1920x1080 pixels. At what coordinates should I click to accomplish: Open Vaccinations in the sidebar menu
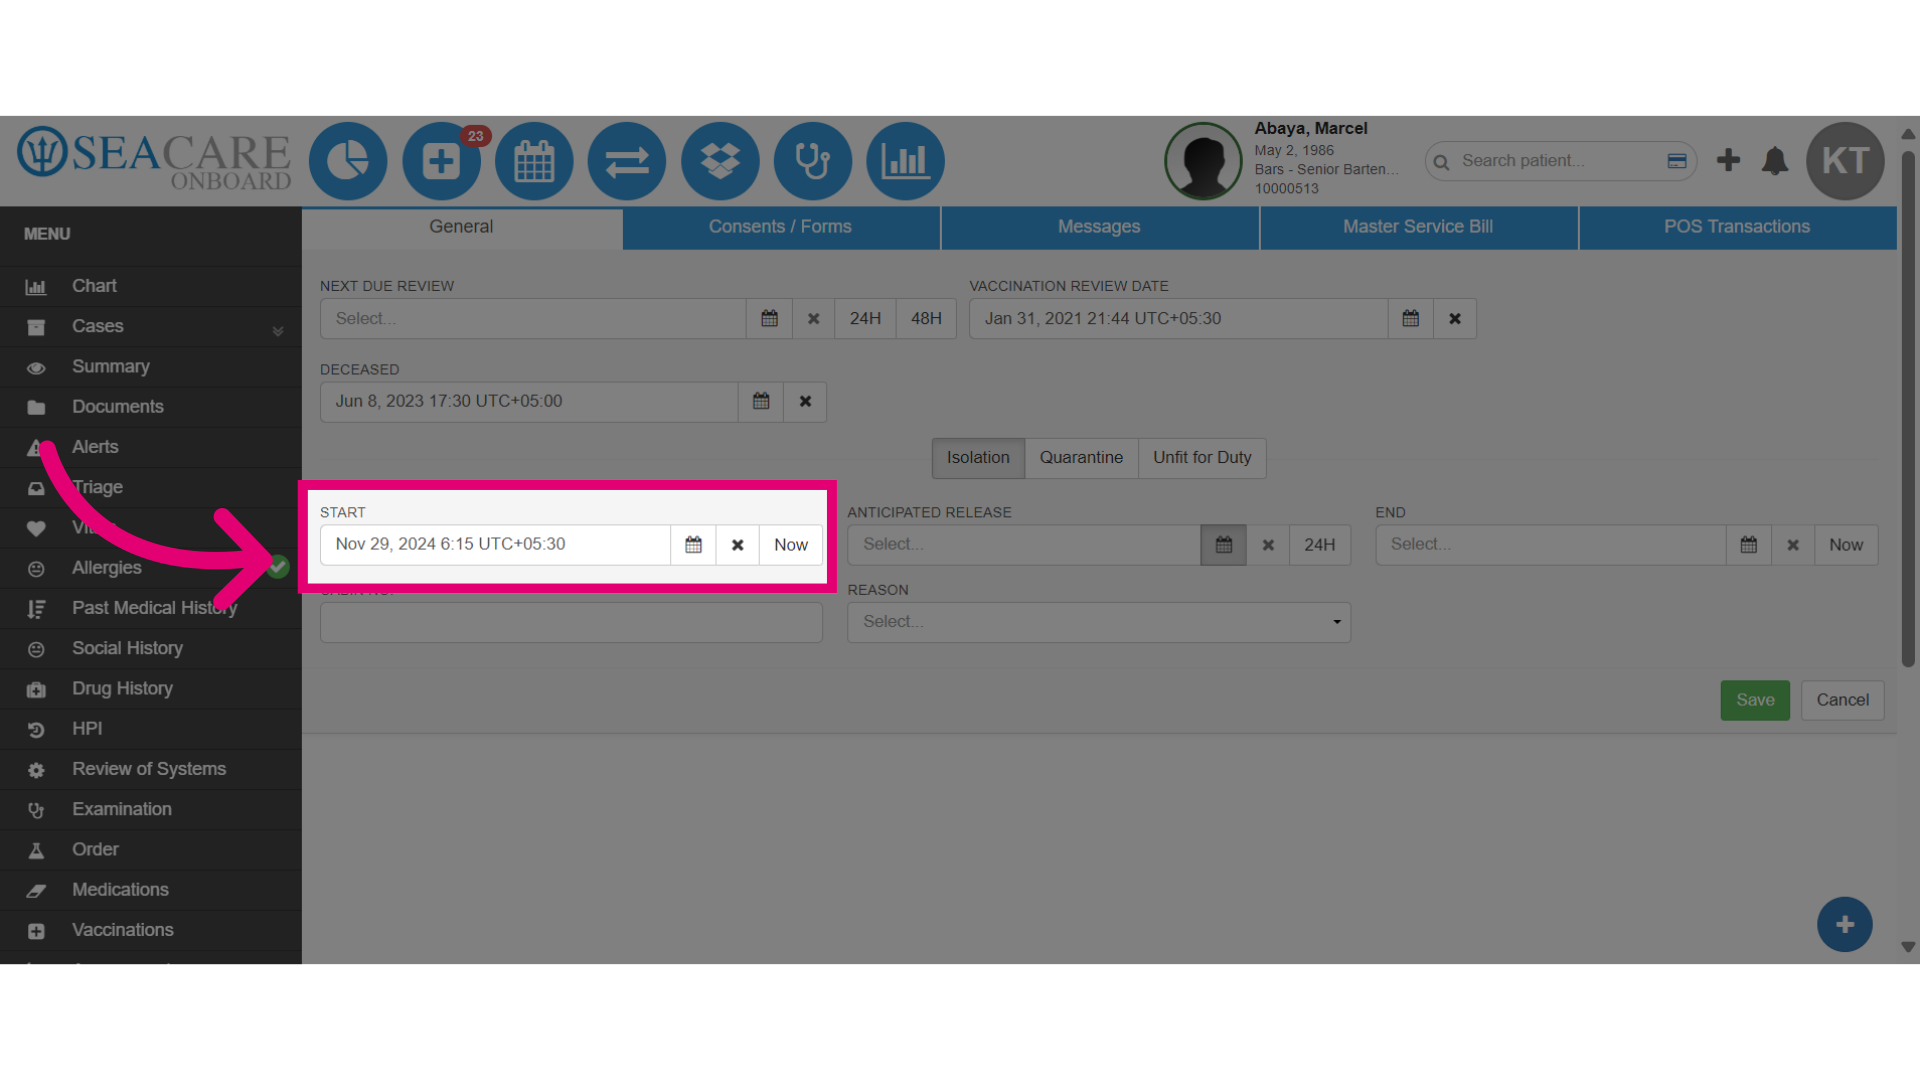click(150, 930)
